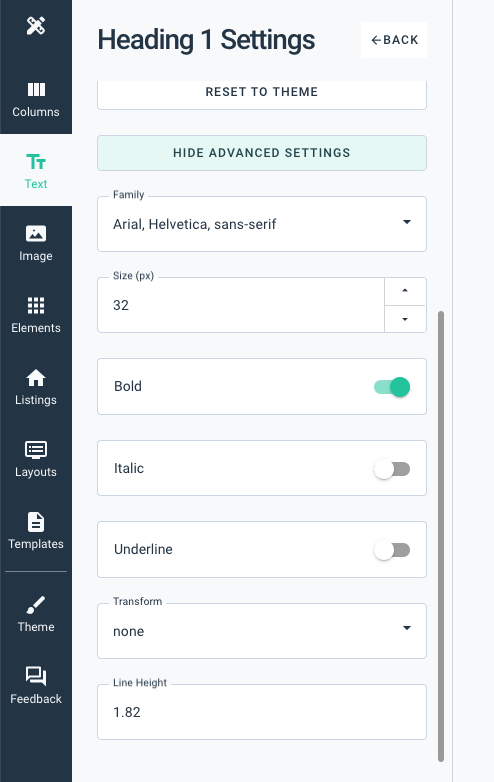Open the Theme brush icon
This screenshot has width=494, height=782.
pos(36,605)
